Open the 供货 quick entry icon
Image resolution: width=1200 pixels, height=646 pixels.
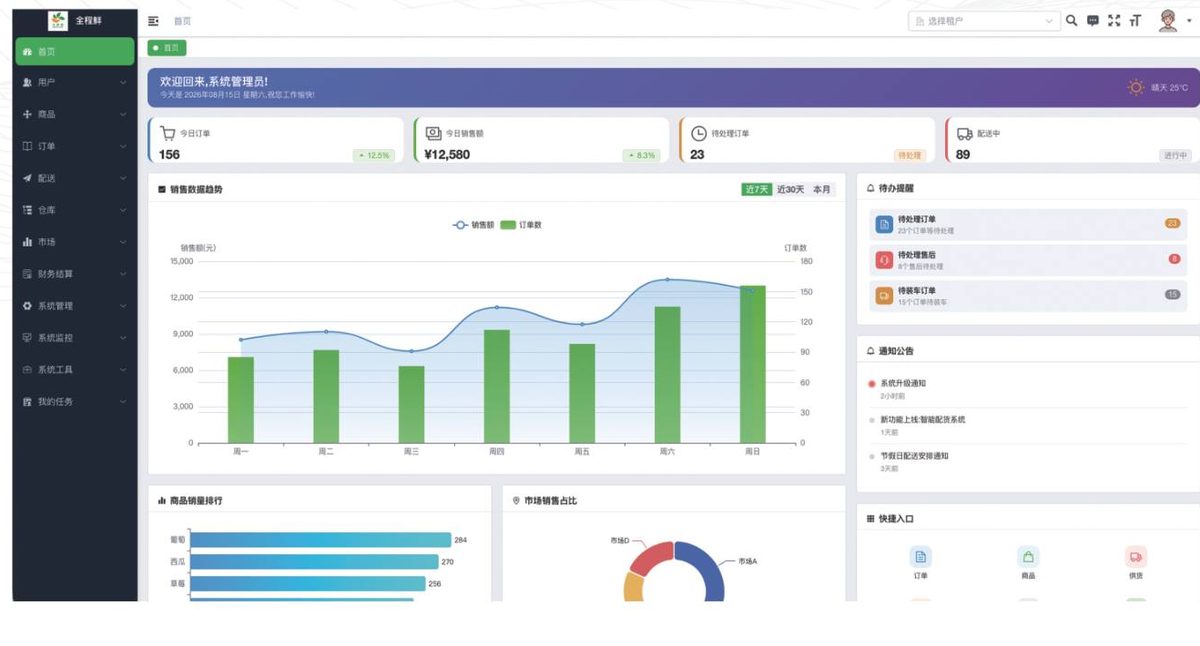pos(1135,557)
